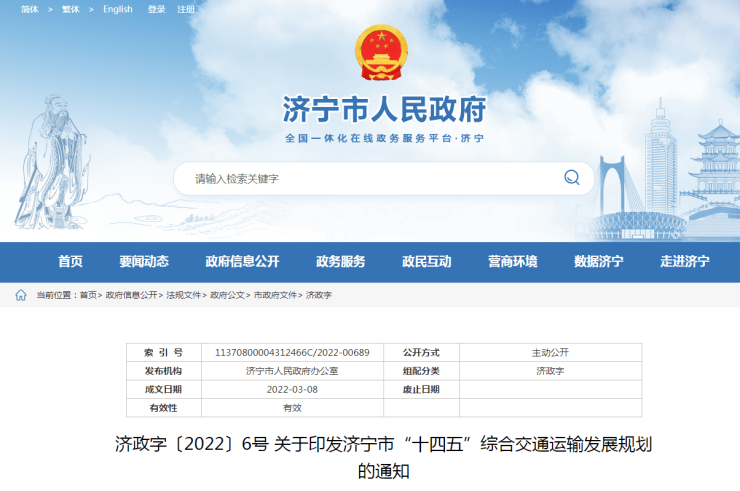Switch language to 繁体

pos(71,9)
